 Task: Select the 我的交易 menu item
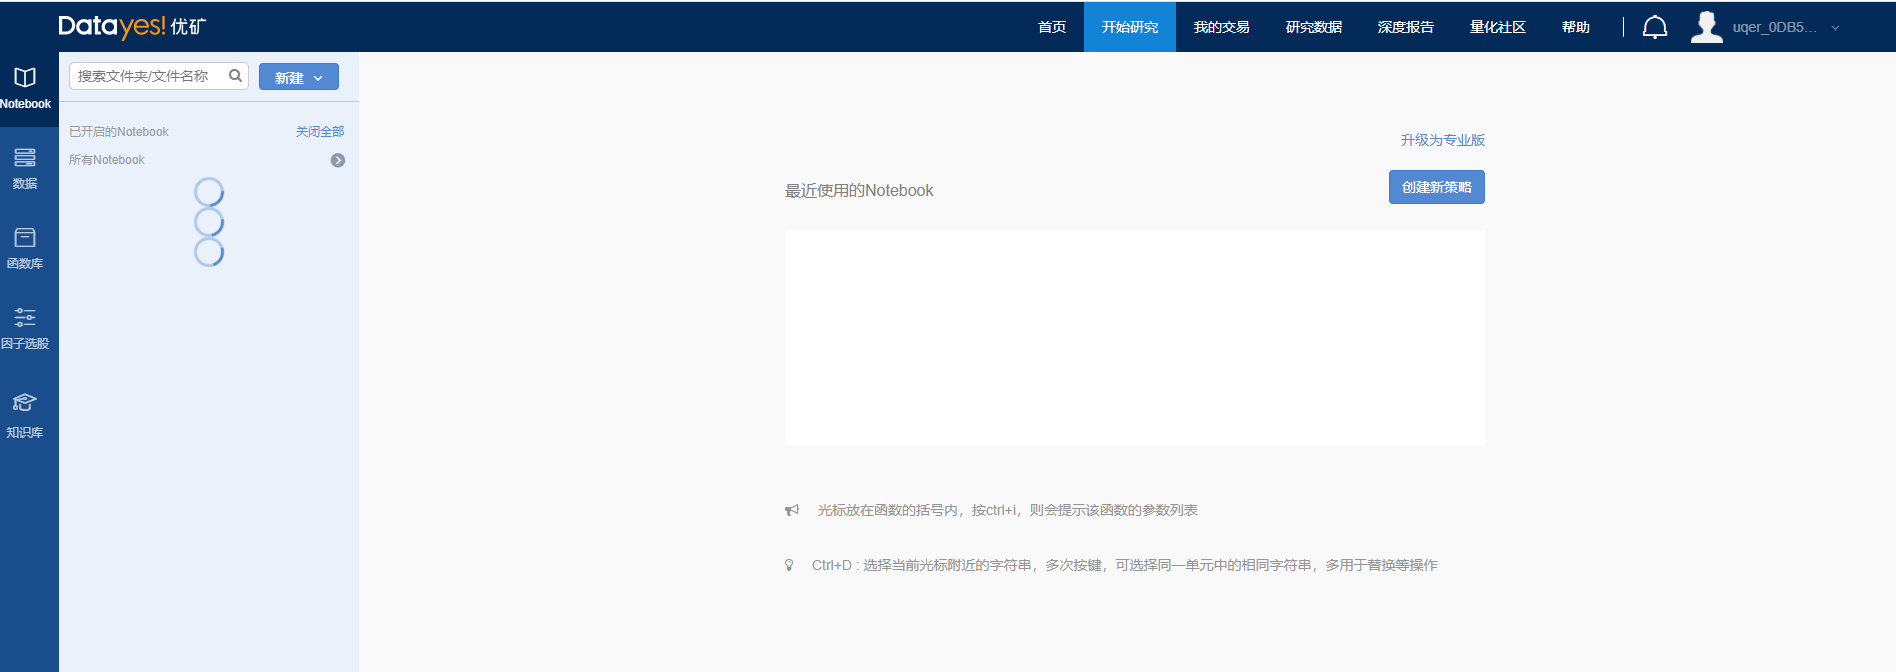[1221, 27]
